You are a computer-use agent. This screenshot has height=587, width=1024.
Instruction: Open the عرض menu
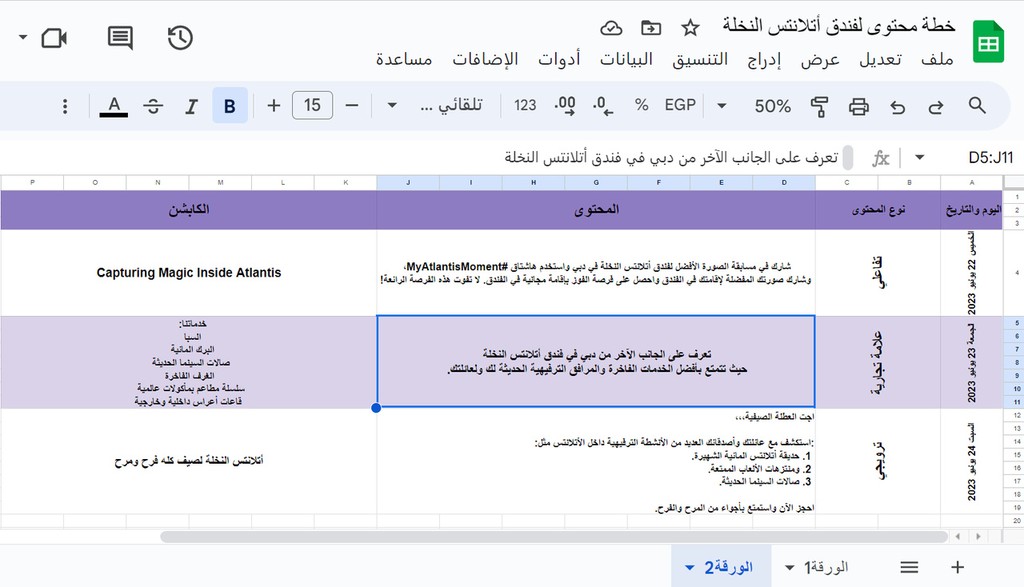pyautogui.click(x=820, y=59)
